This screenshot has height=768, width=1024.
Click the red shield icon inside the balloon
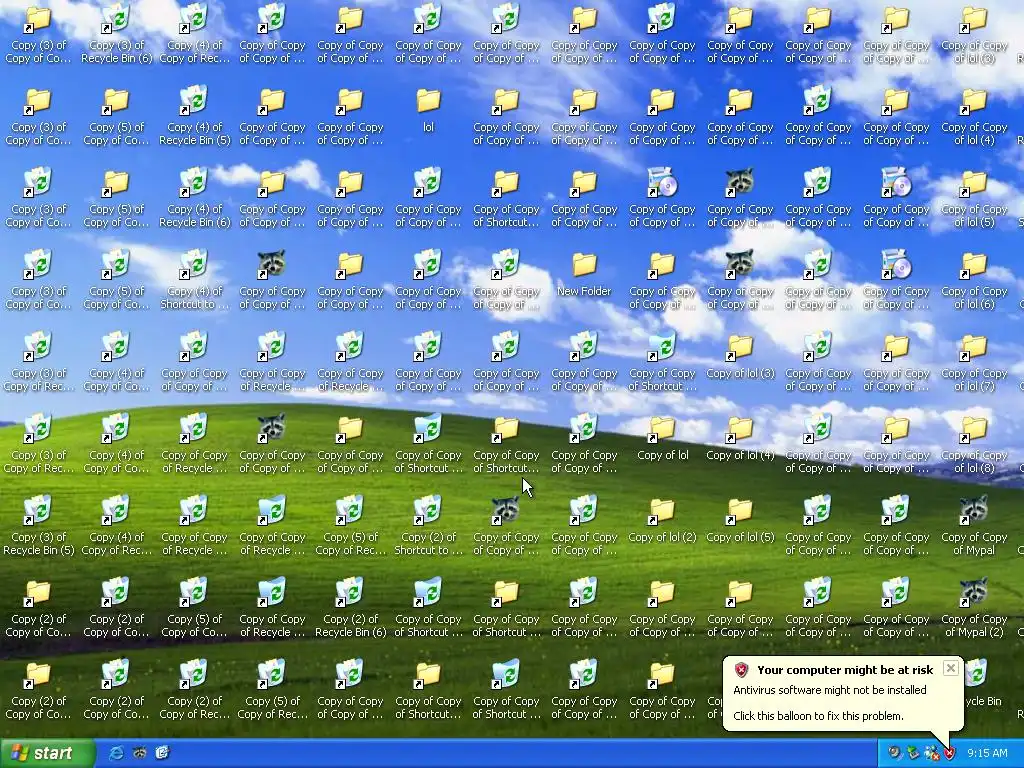[741, 669]
